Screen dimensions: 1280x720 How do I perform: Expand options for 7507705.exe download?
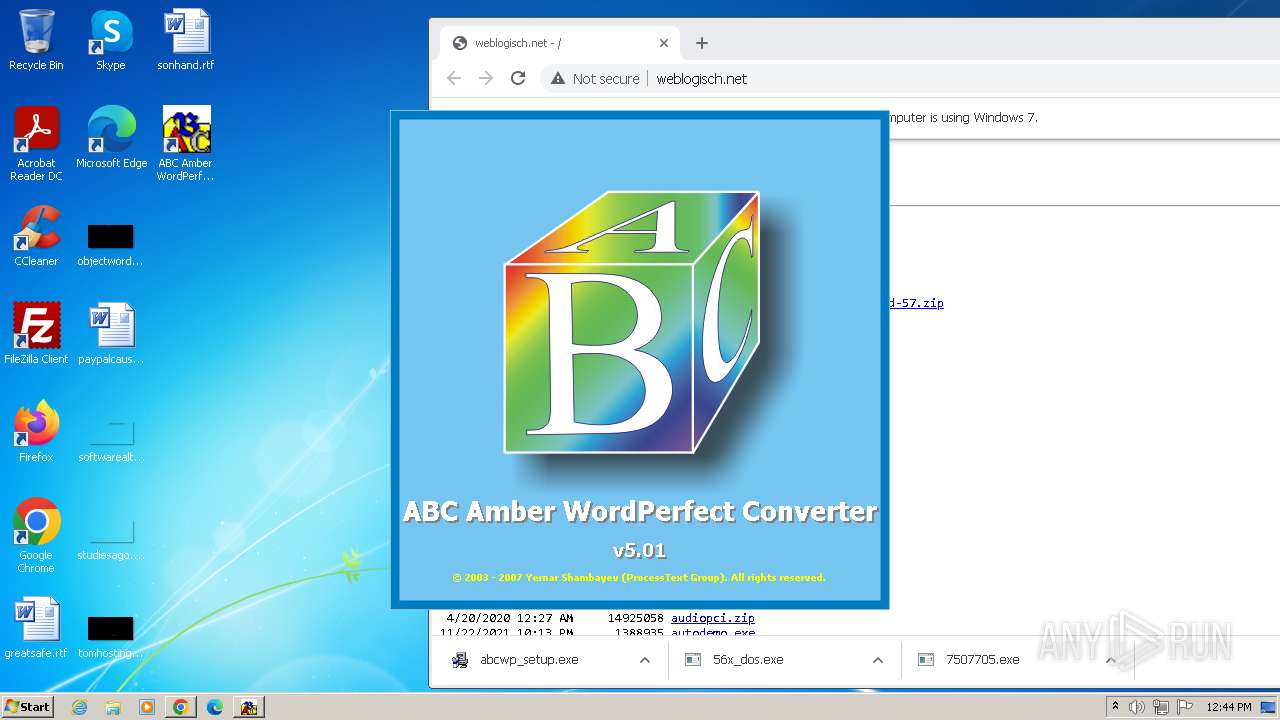coord(1110,660)
